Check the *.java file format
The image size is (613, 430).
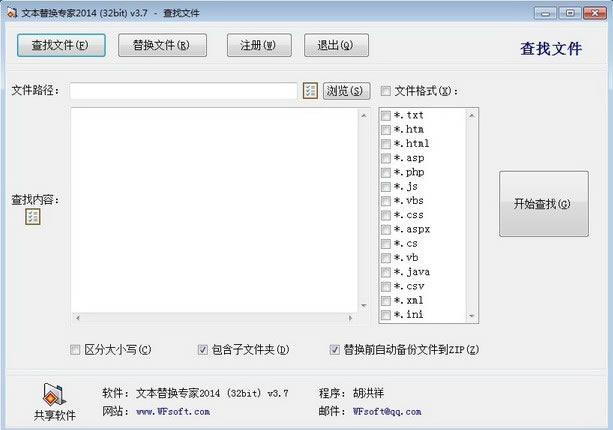click(386, 272)
